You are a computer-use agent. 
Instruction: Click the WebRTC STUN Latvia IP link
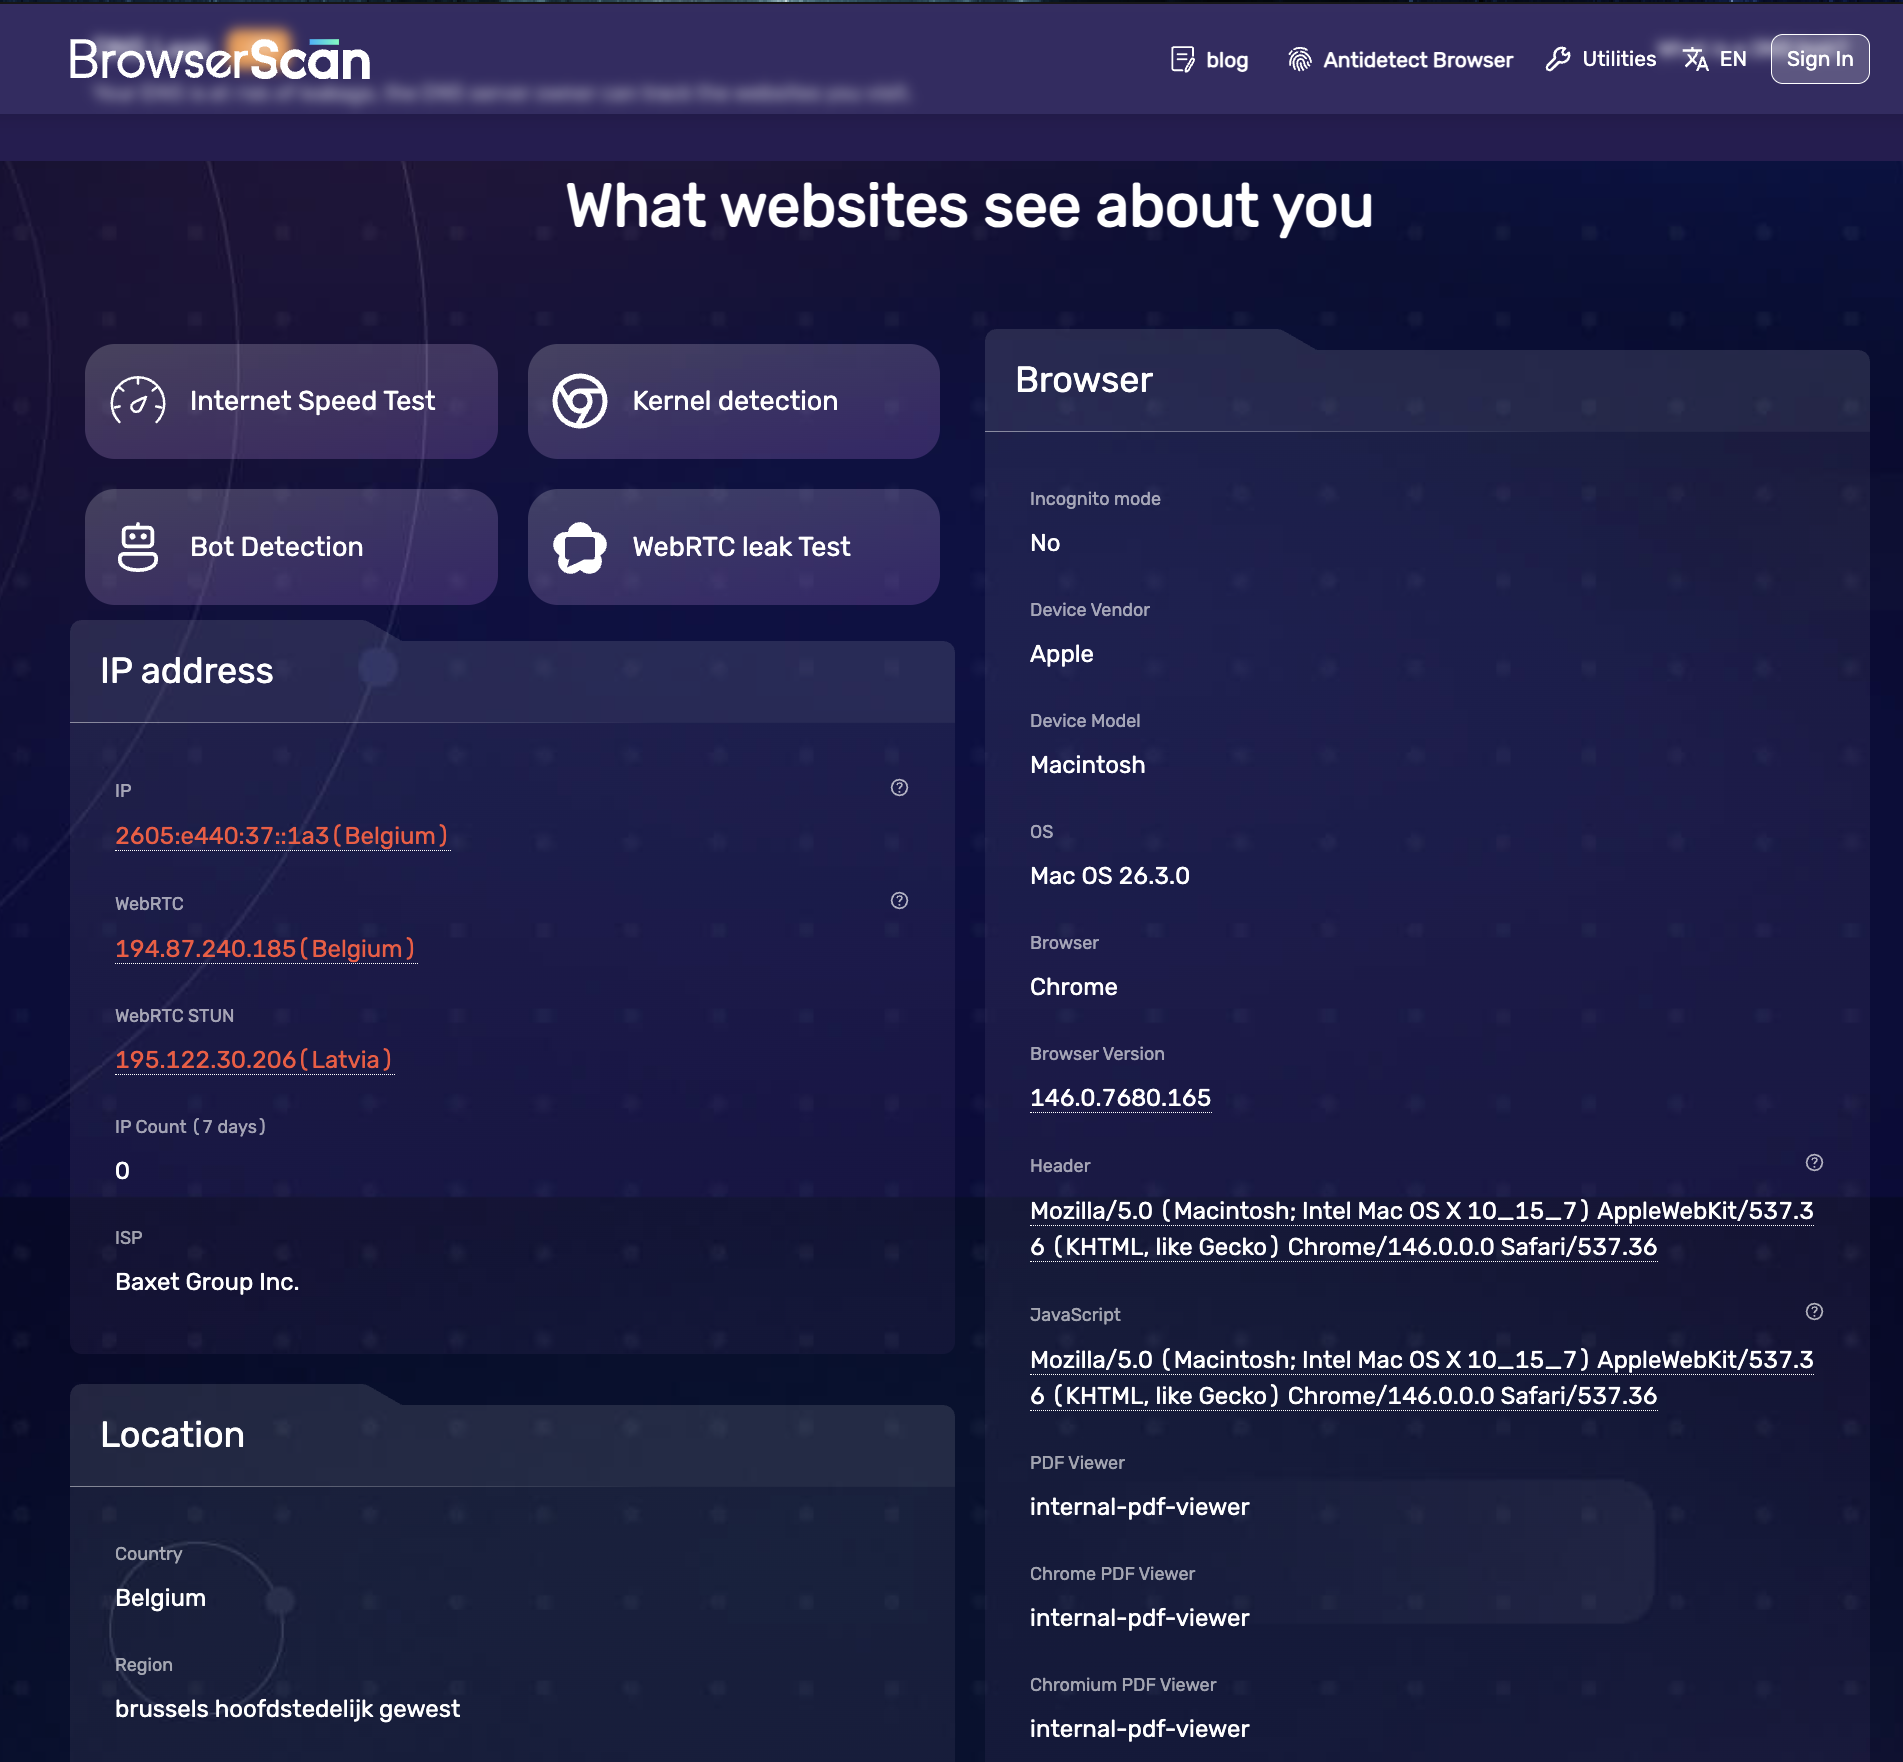[x=253, y=1059]
